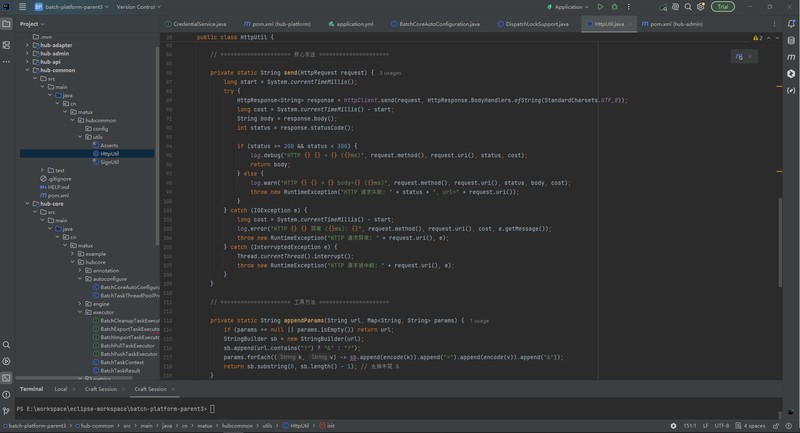Open more run actions menu
Screen dimensions: 800x433
tap(629, 7)
